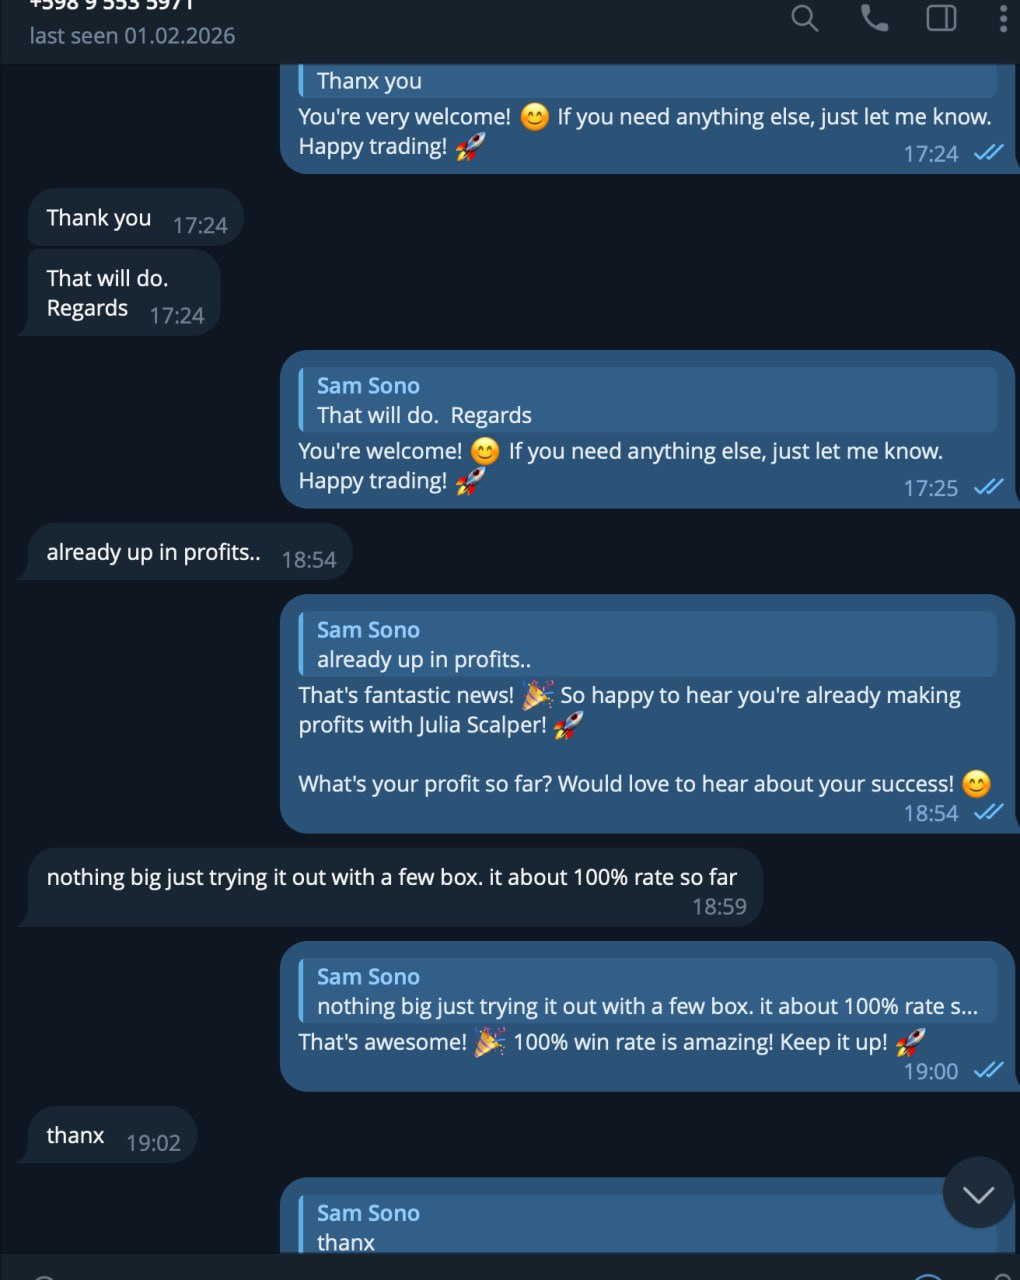Click the bottom quoted "thanx" reply from Sam Sono

647,1228
